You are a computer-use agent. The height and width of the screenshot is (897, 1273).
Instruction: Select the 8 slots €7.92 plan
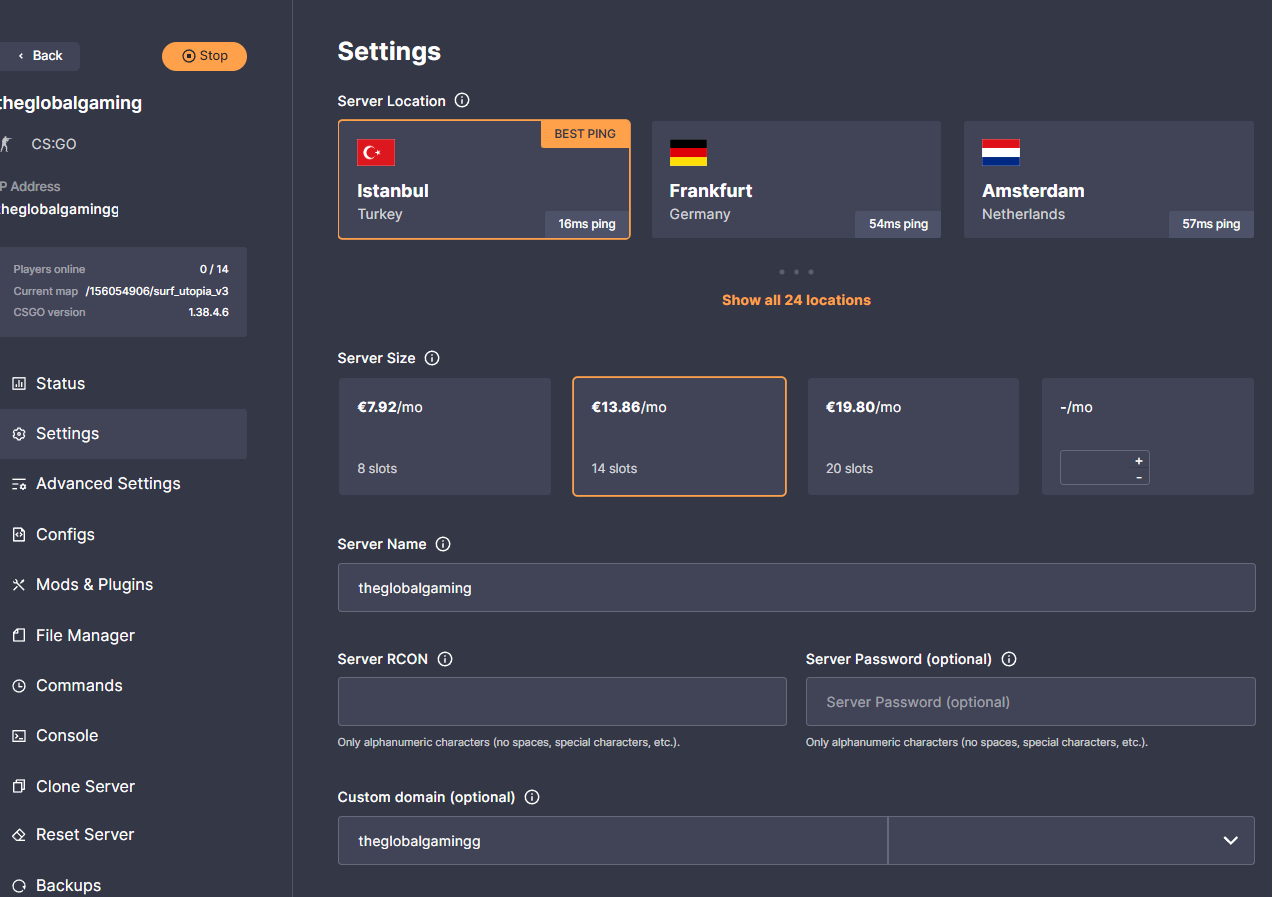444,436
